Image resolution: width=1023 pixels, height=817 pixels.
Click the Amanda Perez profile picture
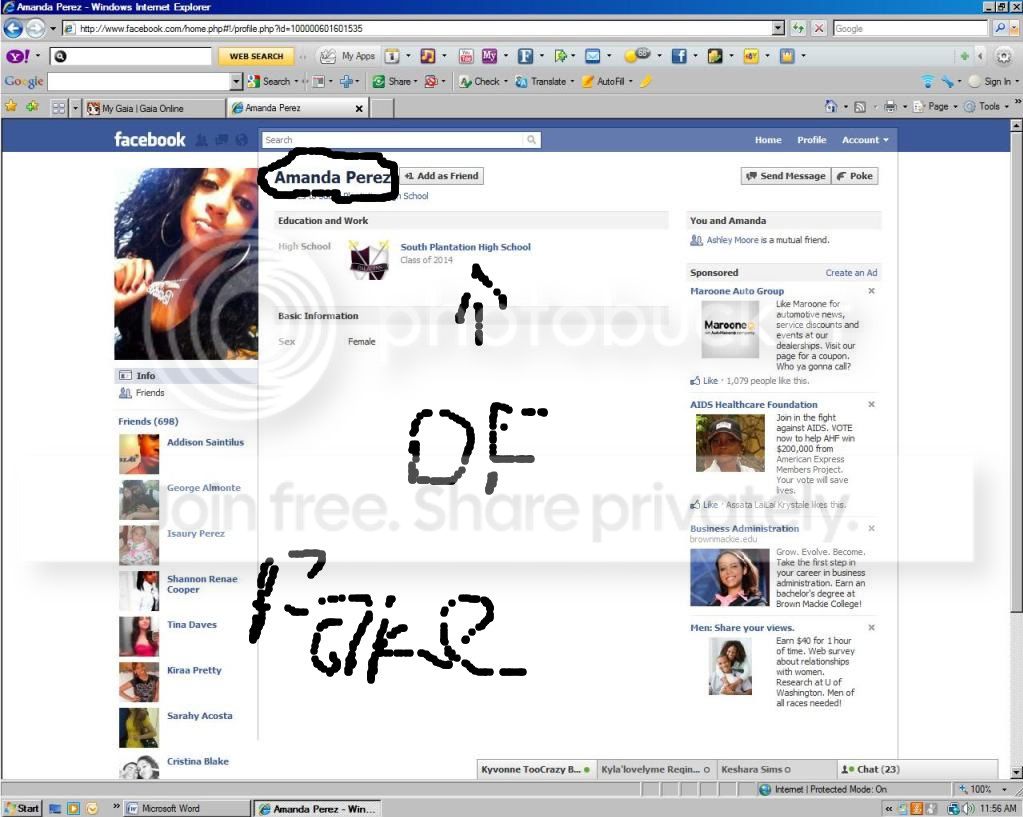(x=186, y=264)
